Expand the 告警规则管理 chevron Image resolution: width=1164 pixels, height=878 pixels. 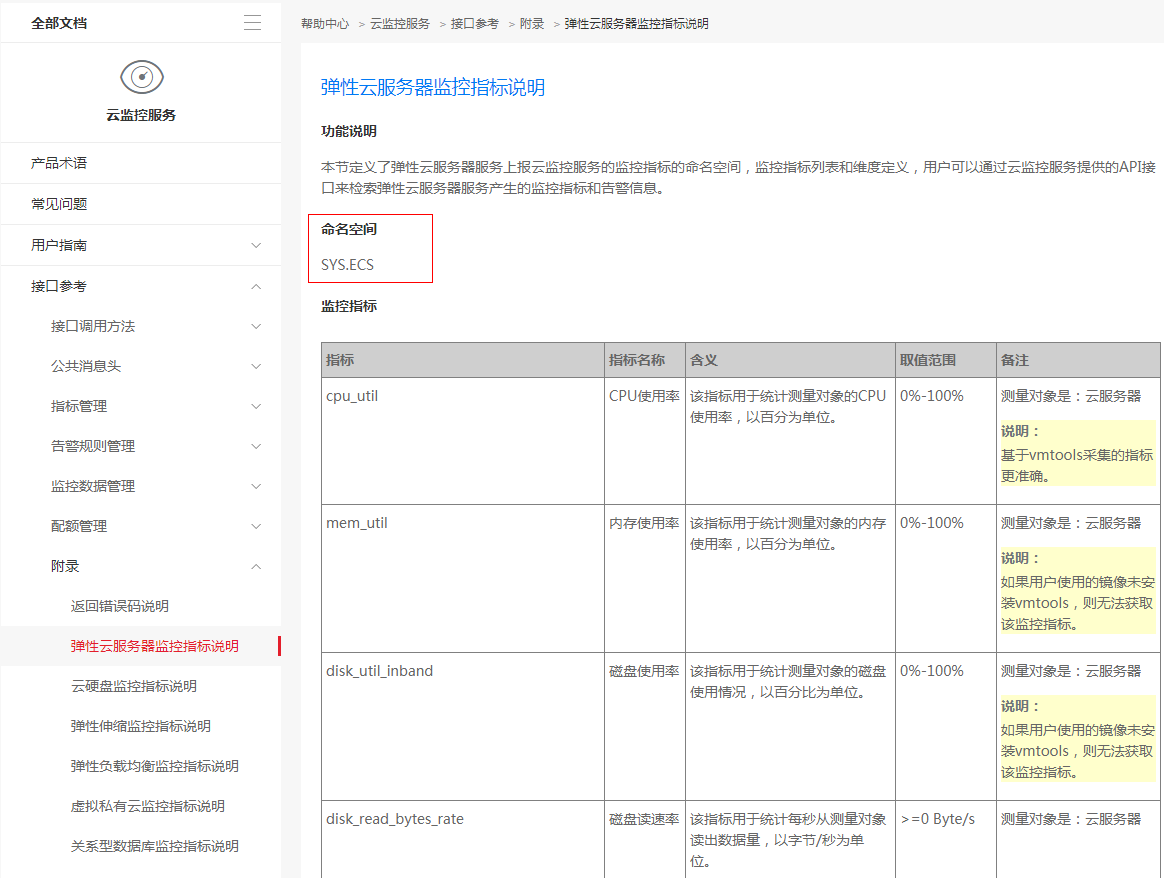(x=256, y=447)
